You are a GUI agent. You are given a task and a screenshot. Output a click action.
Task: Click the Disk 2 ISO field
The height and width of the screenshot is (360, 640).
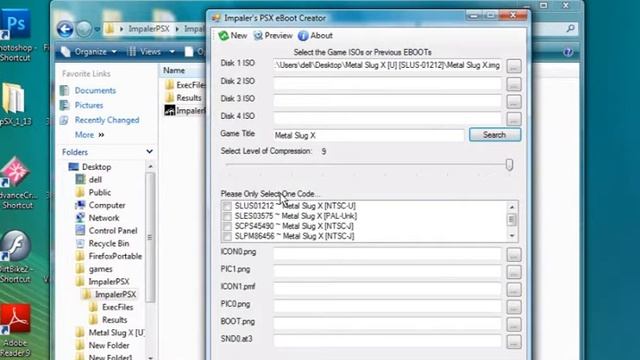[387, 84]
